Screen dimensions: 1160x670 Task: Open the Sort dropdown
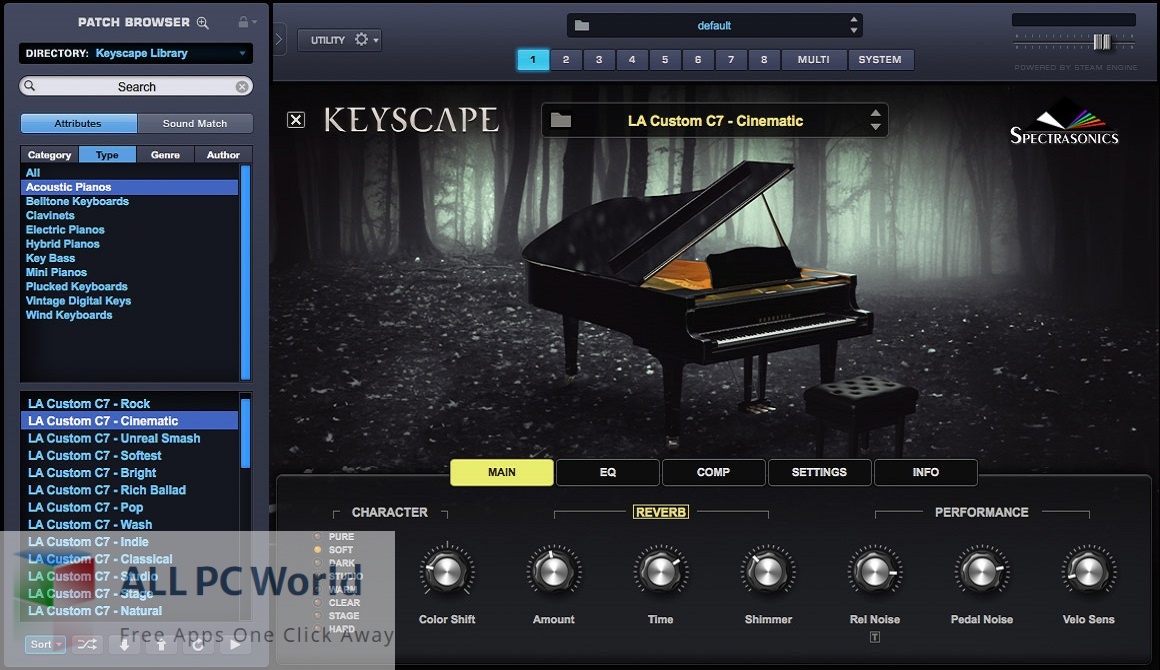point(46,644)
